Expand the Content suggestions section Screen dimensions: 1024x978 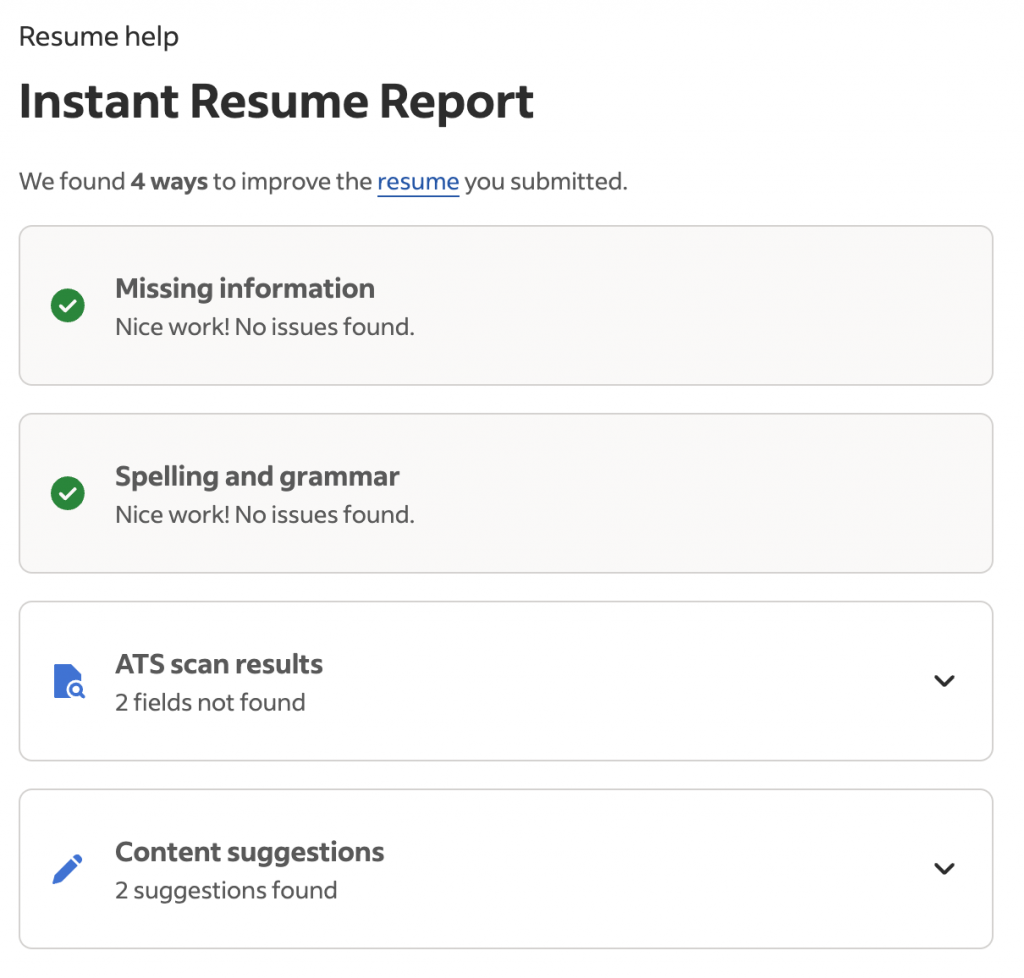coord(944,869)
